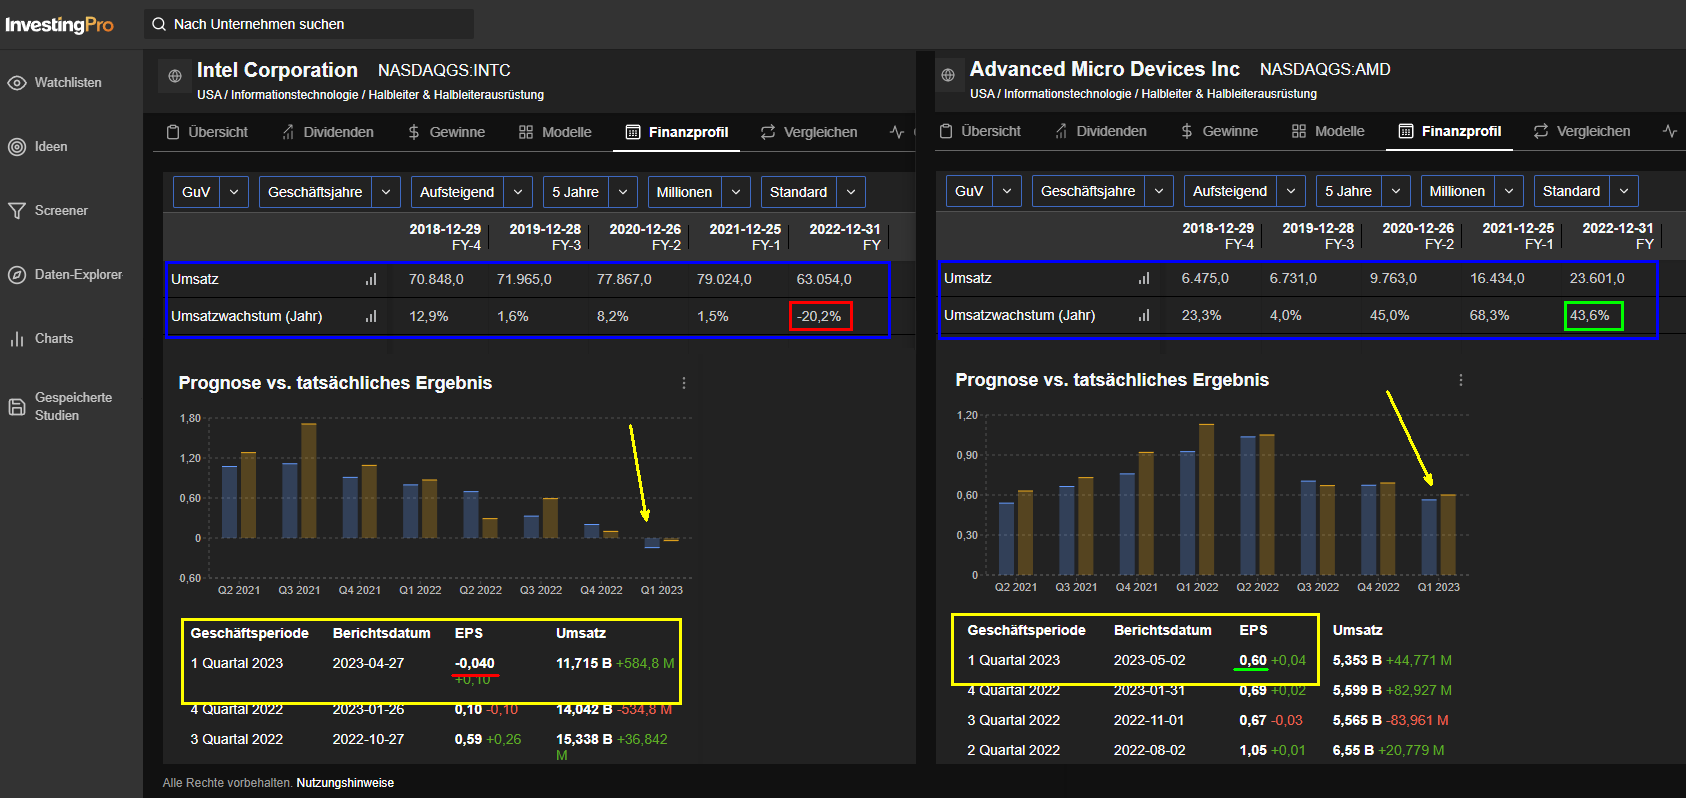This screenshot has width=1686, height=798.
Task: Click Intel EPS value -0,040
Action: tap(475, 663)
